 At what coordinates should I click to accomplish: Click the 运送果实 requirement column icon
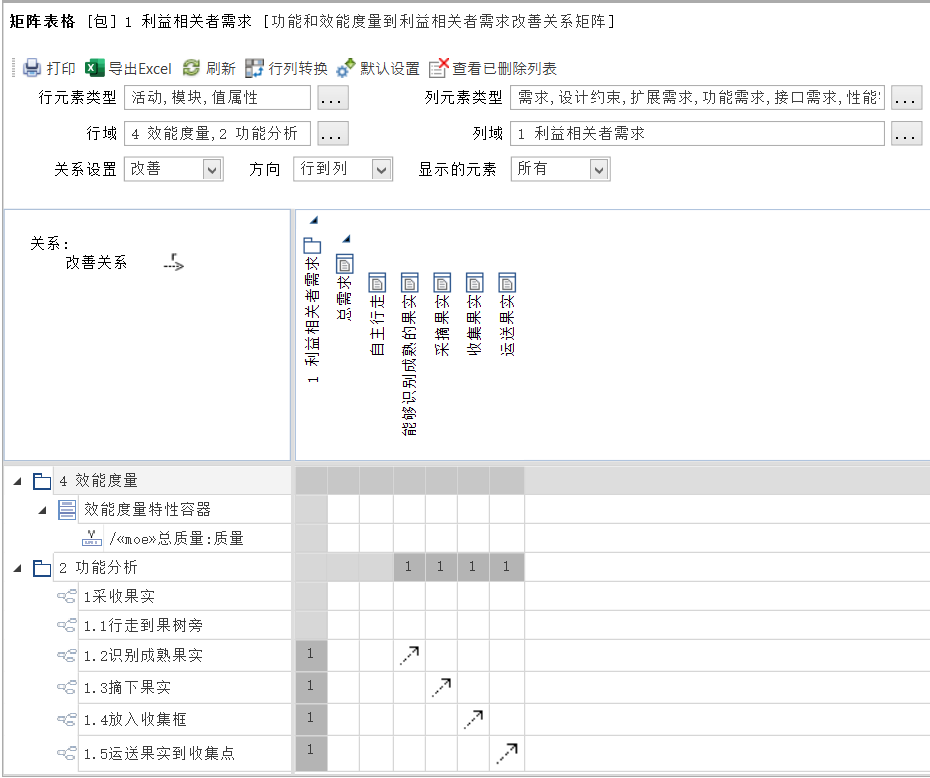point(508,283)
